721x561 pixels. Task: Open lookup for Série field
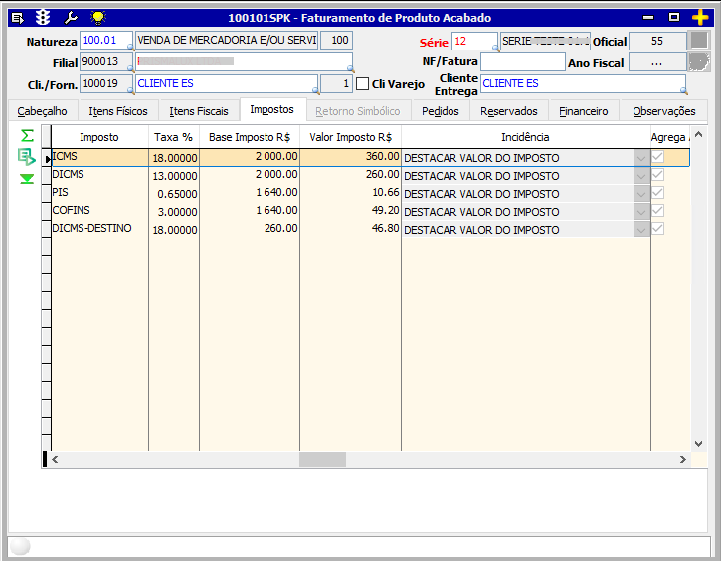pos(495,48)
